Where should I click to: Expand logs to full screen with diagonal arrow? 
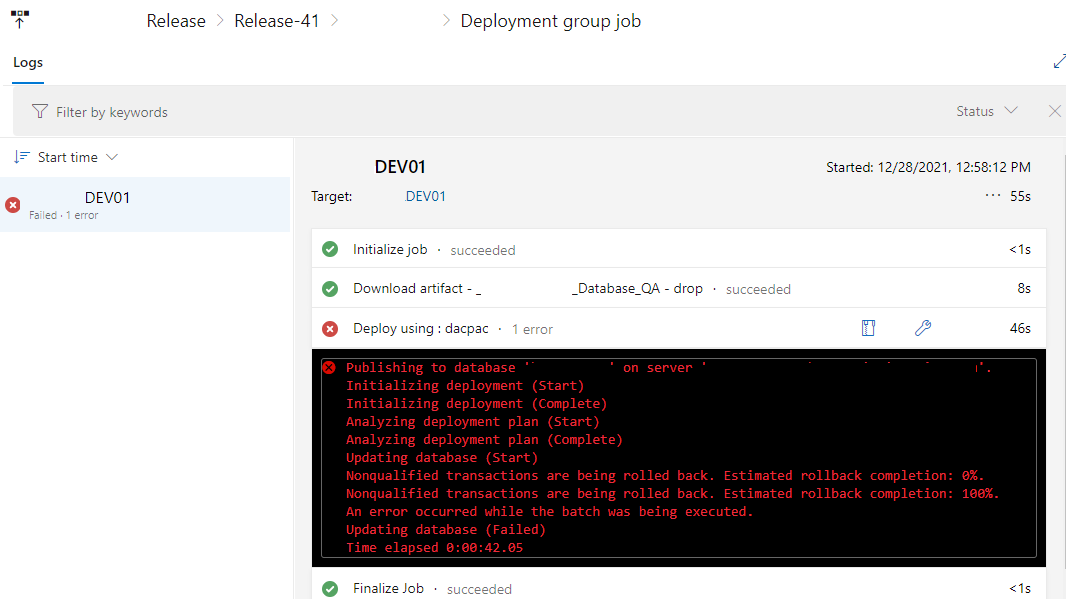(1059, 61)
